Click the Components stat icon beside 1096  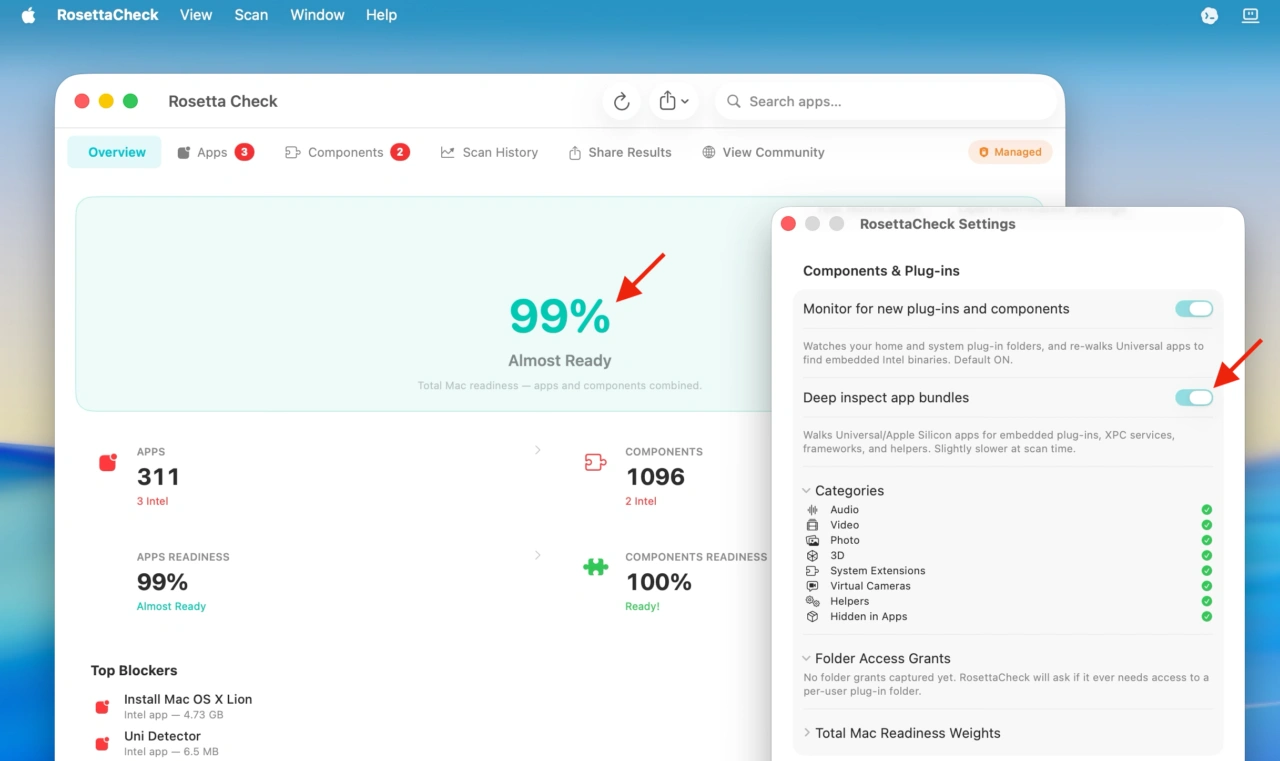[595, 462]
